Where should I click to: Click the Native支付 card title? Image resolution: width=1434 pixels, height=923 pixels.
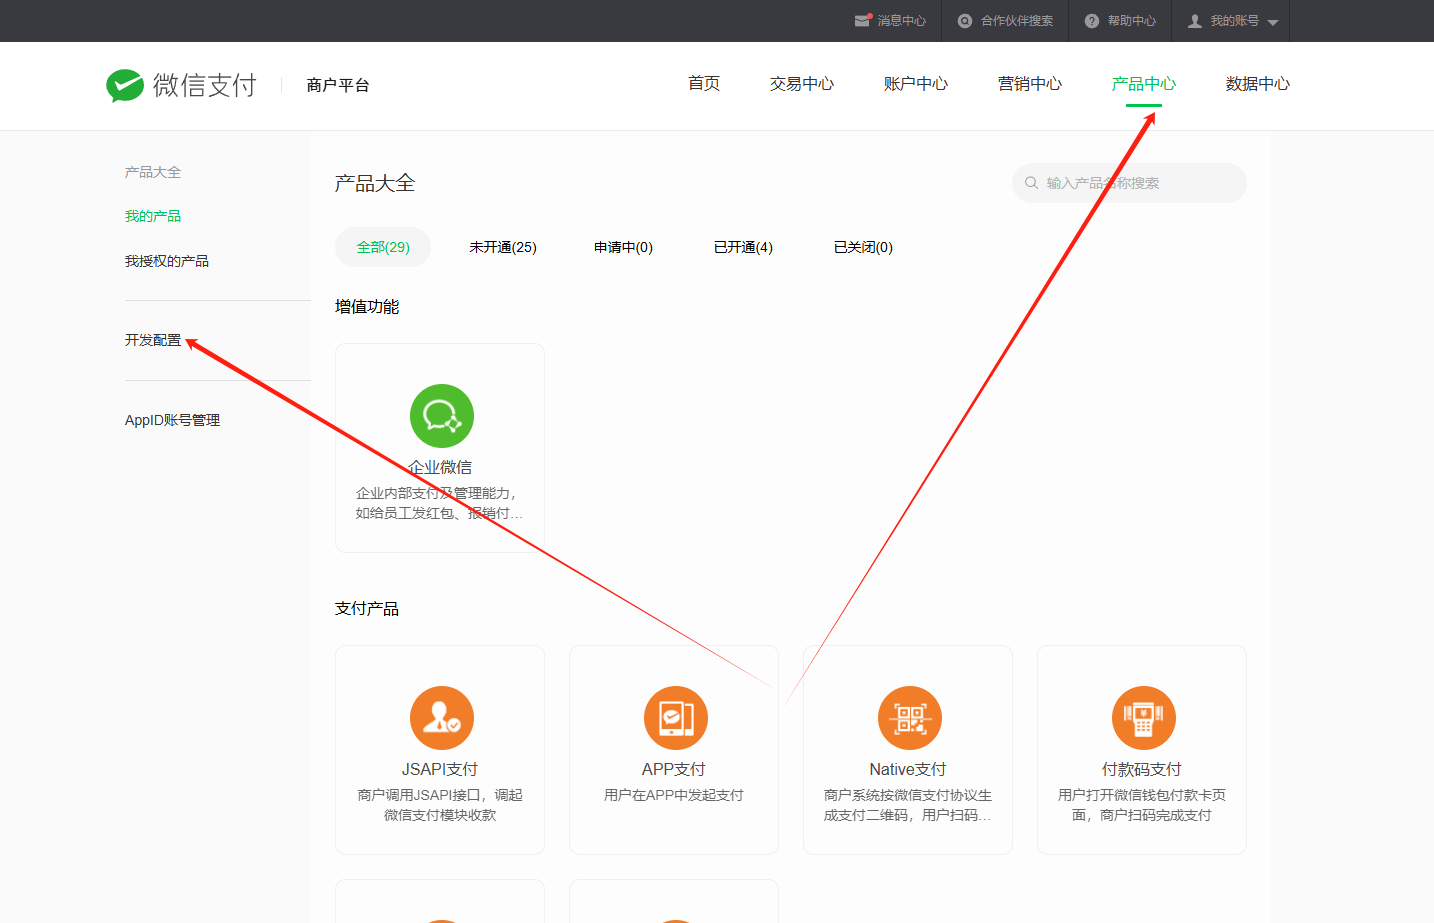click(x=908, y=769)
